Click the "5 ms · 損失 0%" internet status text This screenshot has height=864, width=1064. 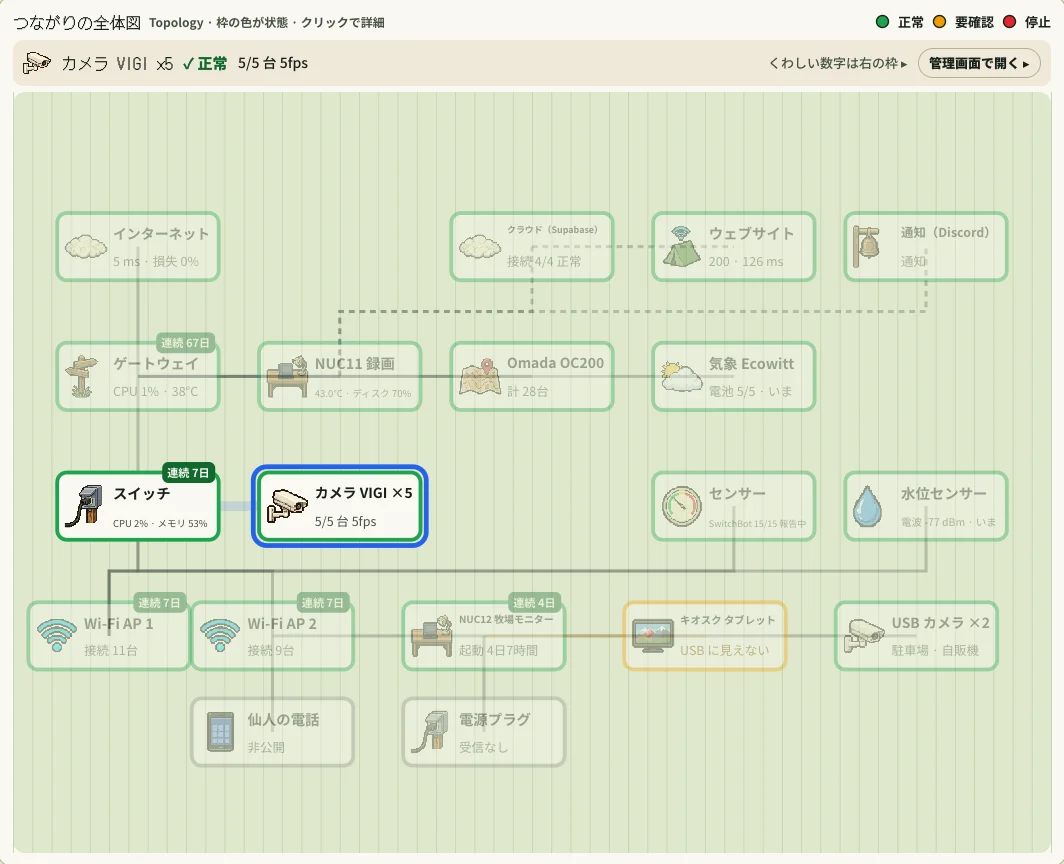(x=155, y=261)
